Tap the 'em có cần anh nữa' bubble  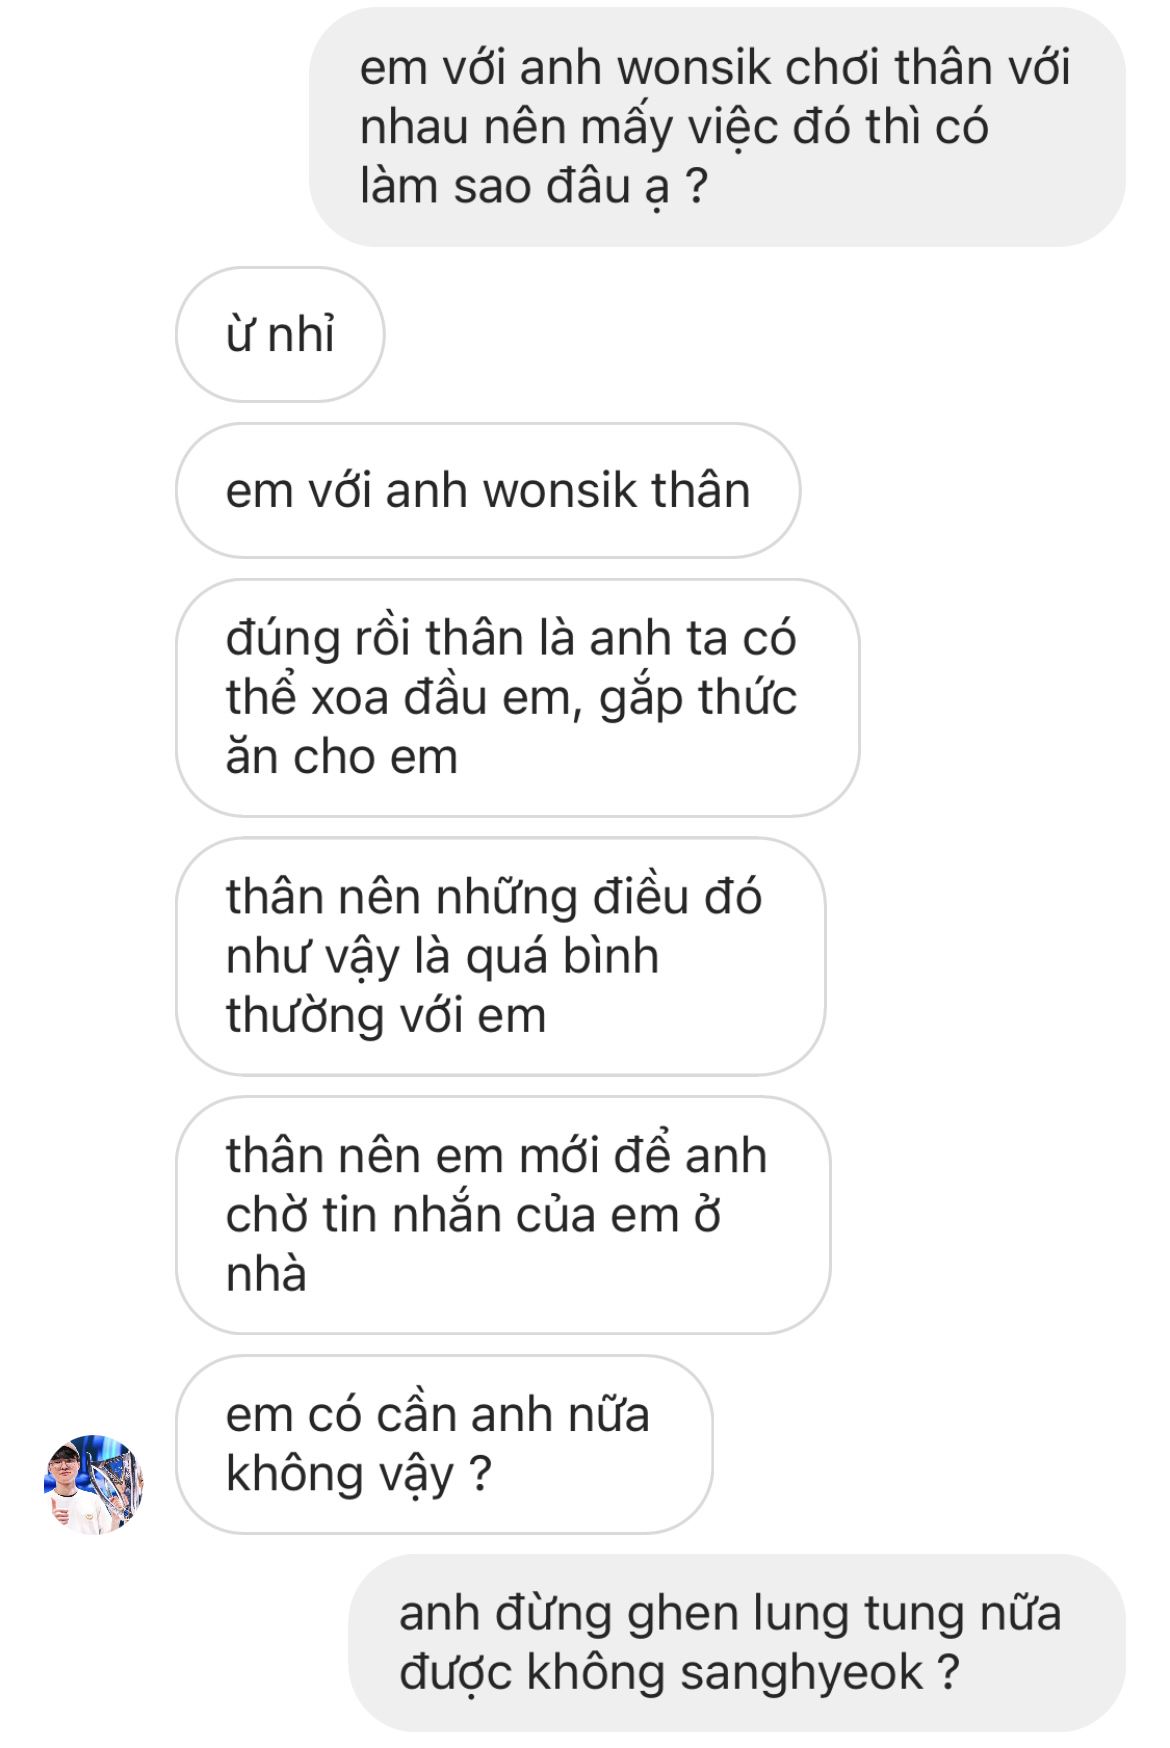pyautogui.click(x=444, y=1444)
